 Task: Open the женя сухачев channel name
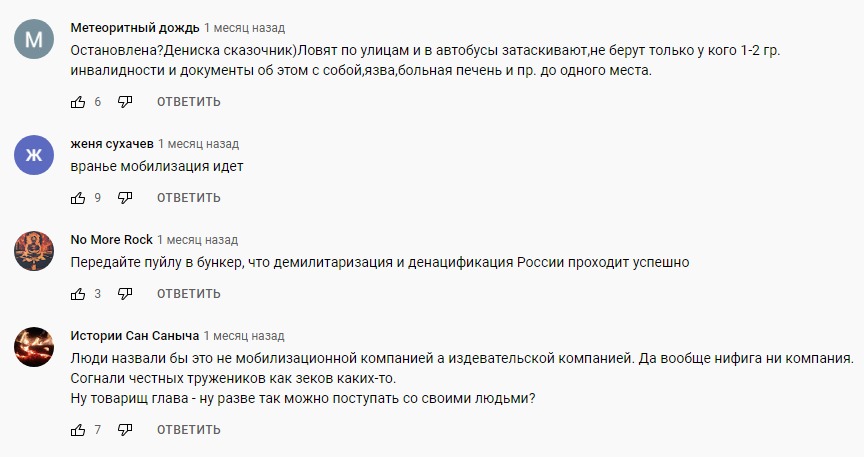(x=111, y=144)
